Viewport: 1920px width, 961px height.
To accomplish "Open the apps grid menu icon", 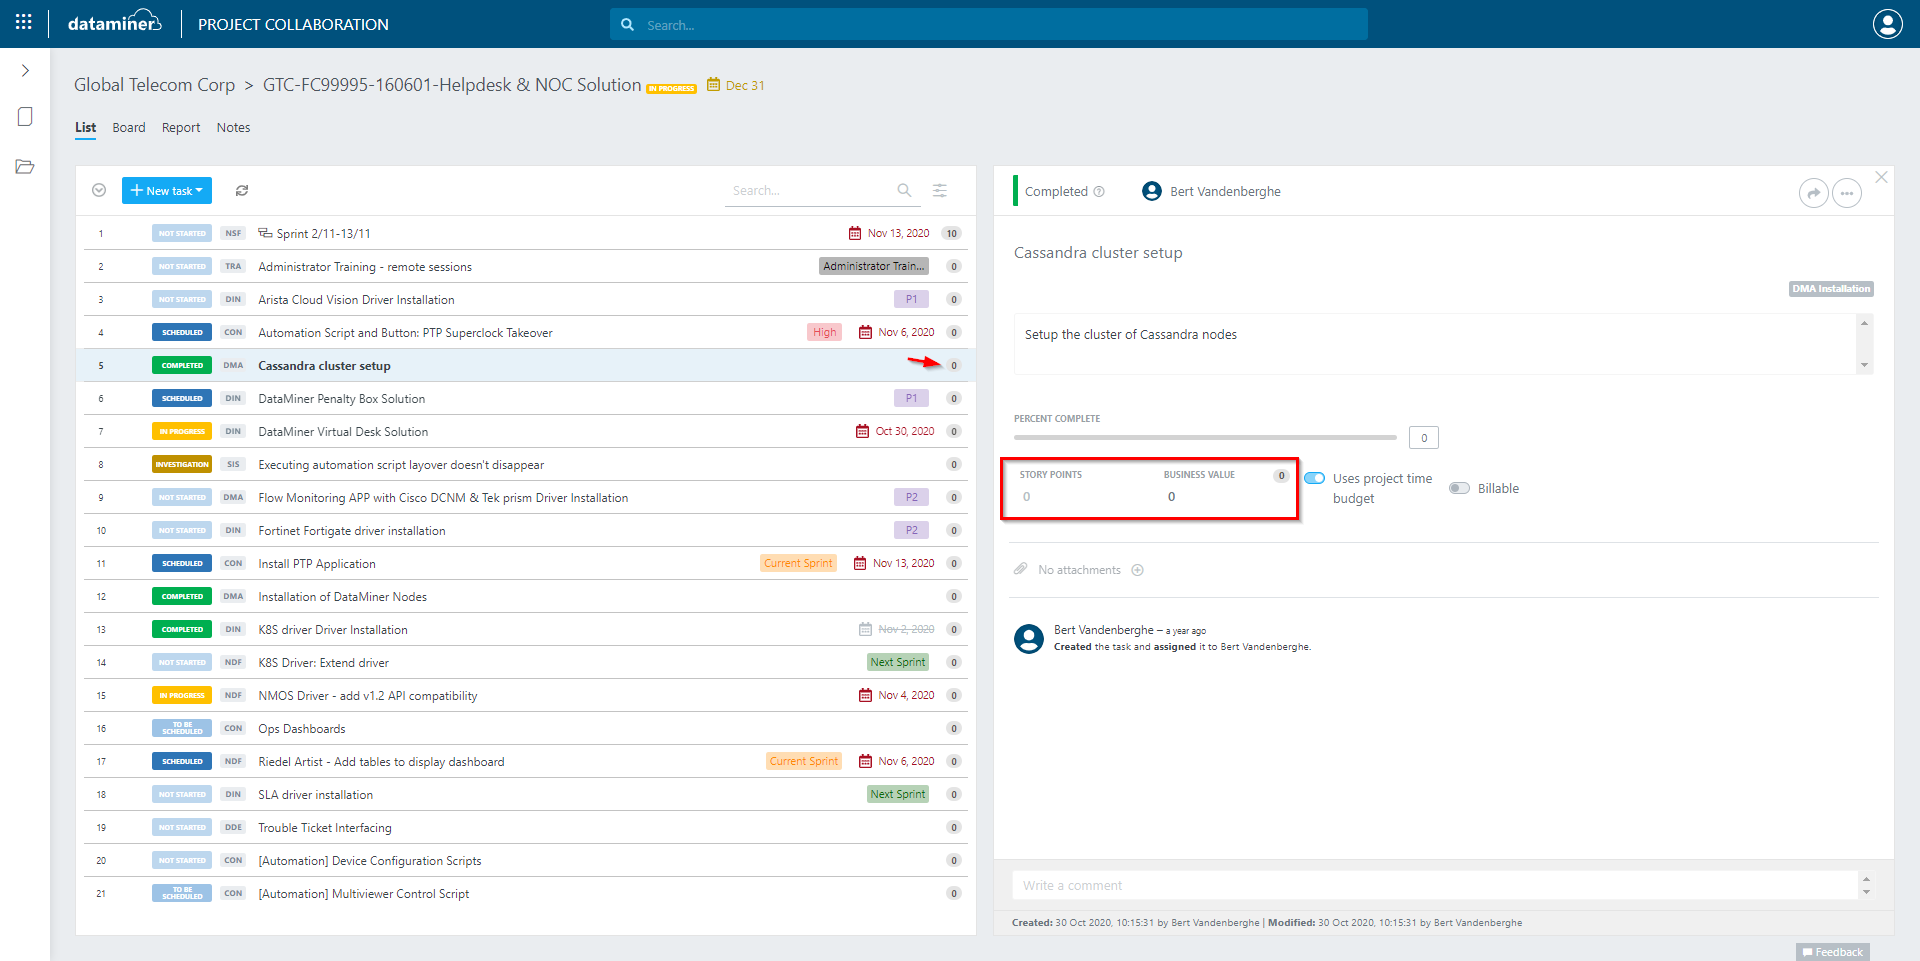I will [24, 22].
